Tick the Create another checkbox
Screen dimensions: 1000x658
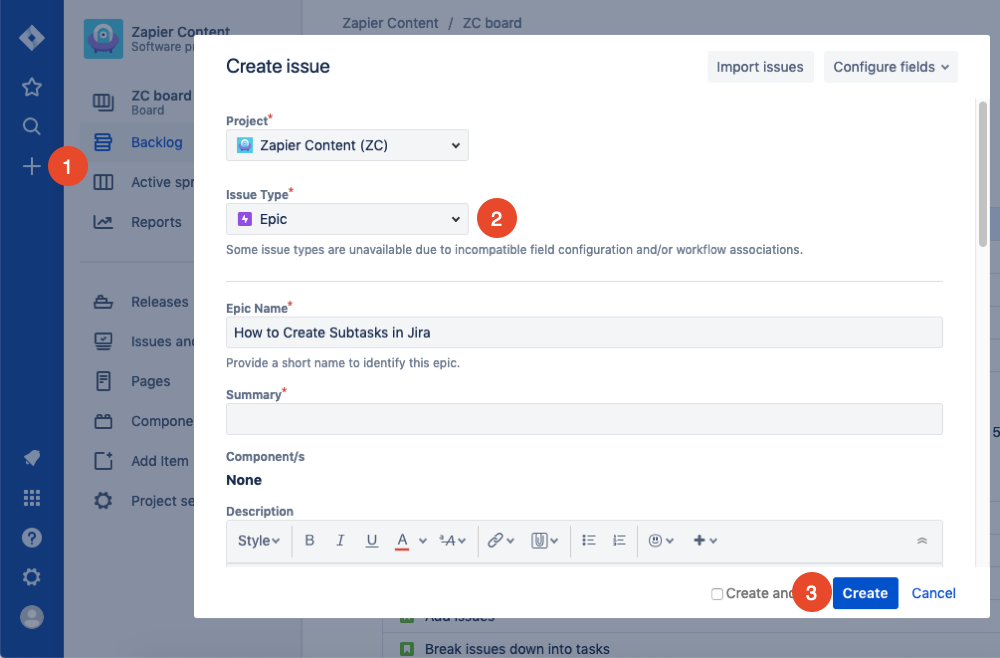717,594
